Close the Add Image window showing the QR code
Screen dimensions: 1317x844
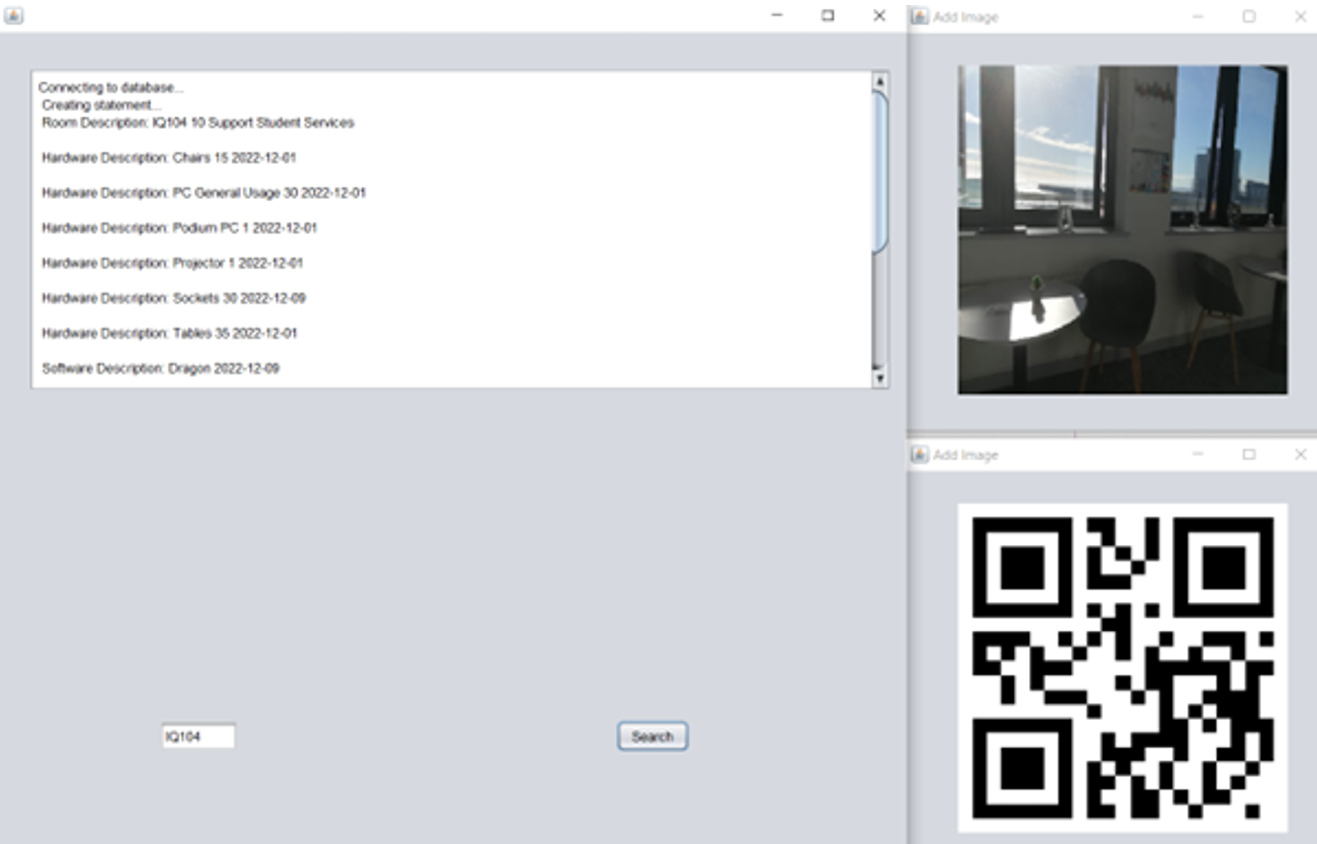tap(1300, 455)
